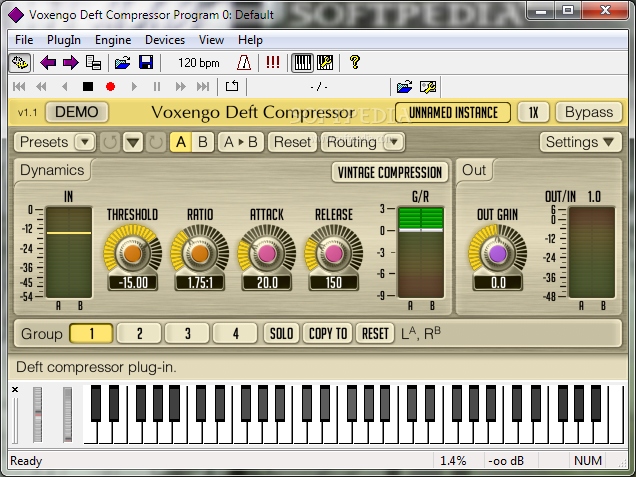Image resolution: width=636 pixels, height=477 pixels.
Task: Open the Help menu
Action: (250, 40)
